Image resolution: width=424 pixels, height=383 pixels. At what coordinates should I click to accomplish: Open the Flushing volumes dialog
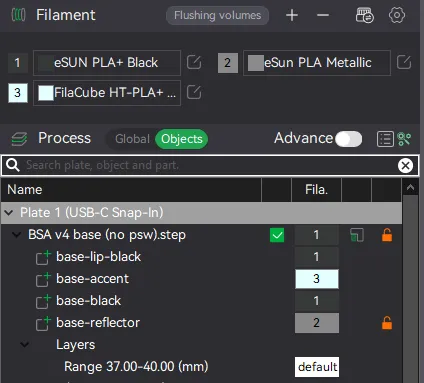(x=217, y=15)
